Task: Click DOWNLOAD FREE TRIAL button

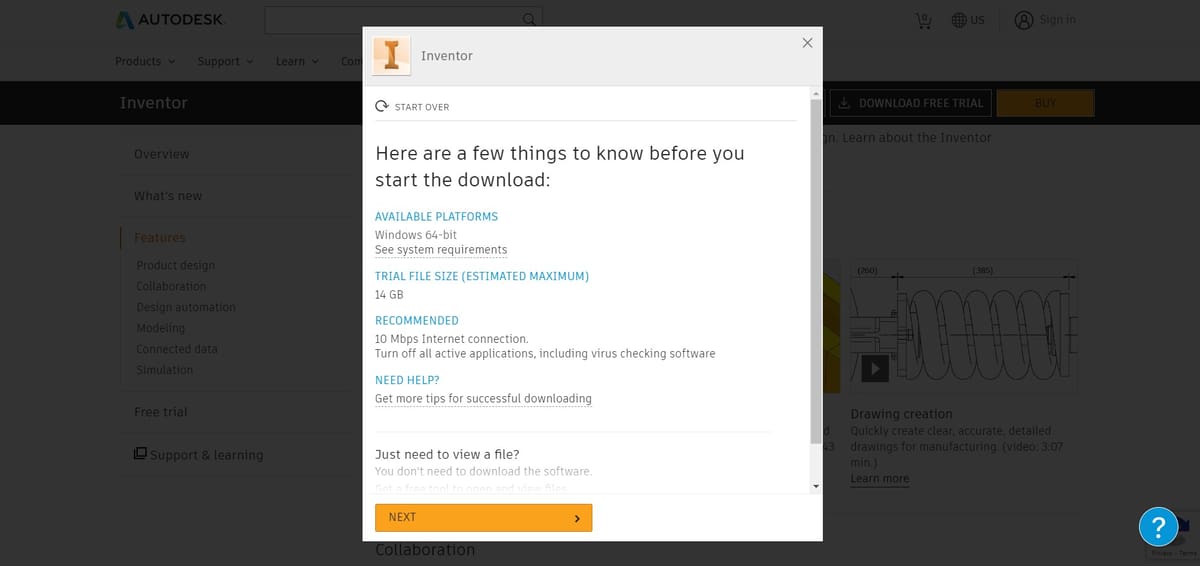Action: tap(911, 103)
